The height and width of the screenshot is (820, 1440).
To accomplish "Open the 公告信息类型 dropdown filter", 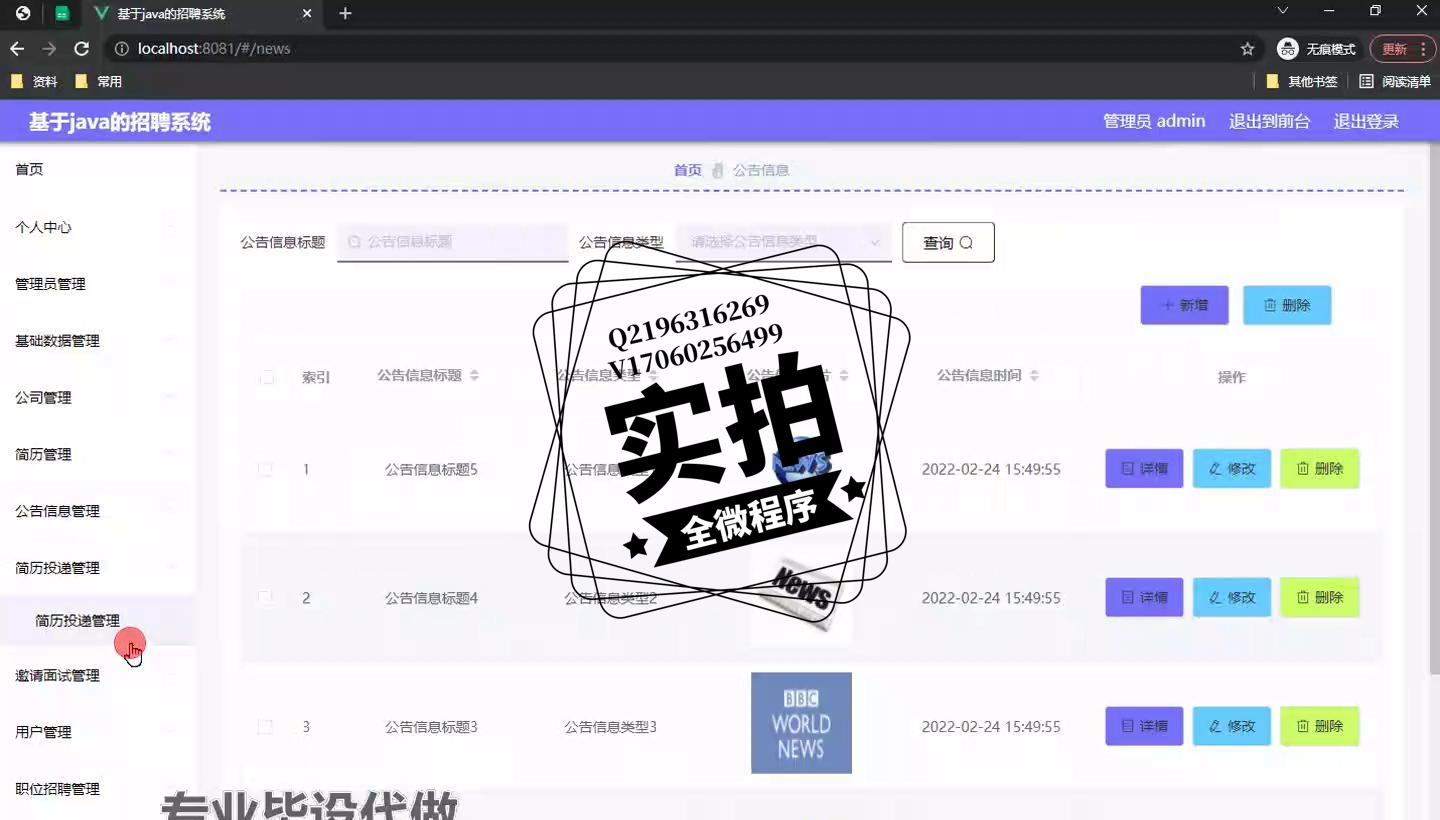I will point(783,242).
